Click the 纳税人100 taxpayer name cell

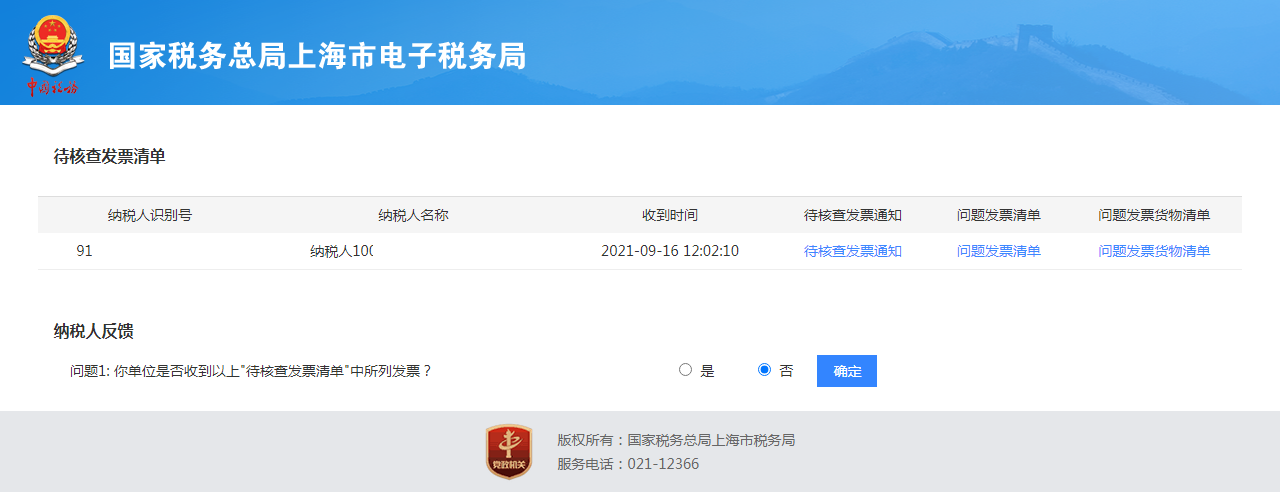tap(341, 251)
